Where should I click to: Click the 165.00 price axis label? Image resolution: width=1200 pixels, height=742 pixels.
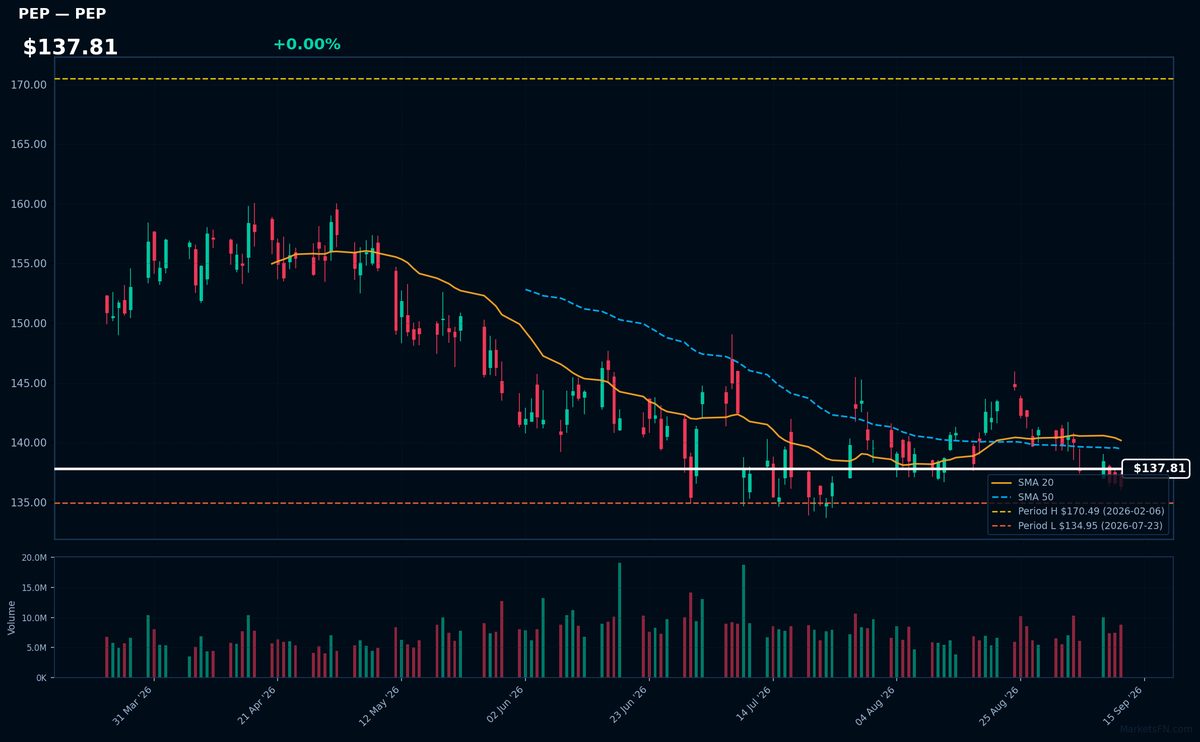click(x=29, y=145)
